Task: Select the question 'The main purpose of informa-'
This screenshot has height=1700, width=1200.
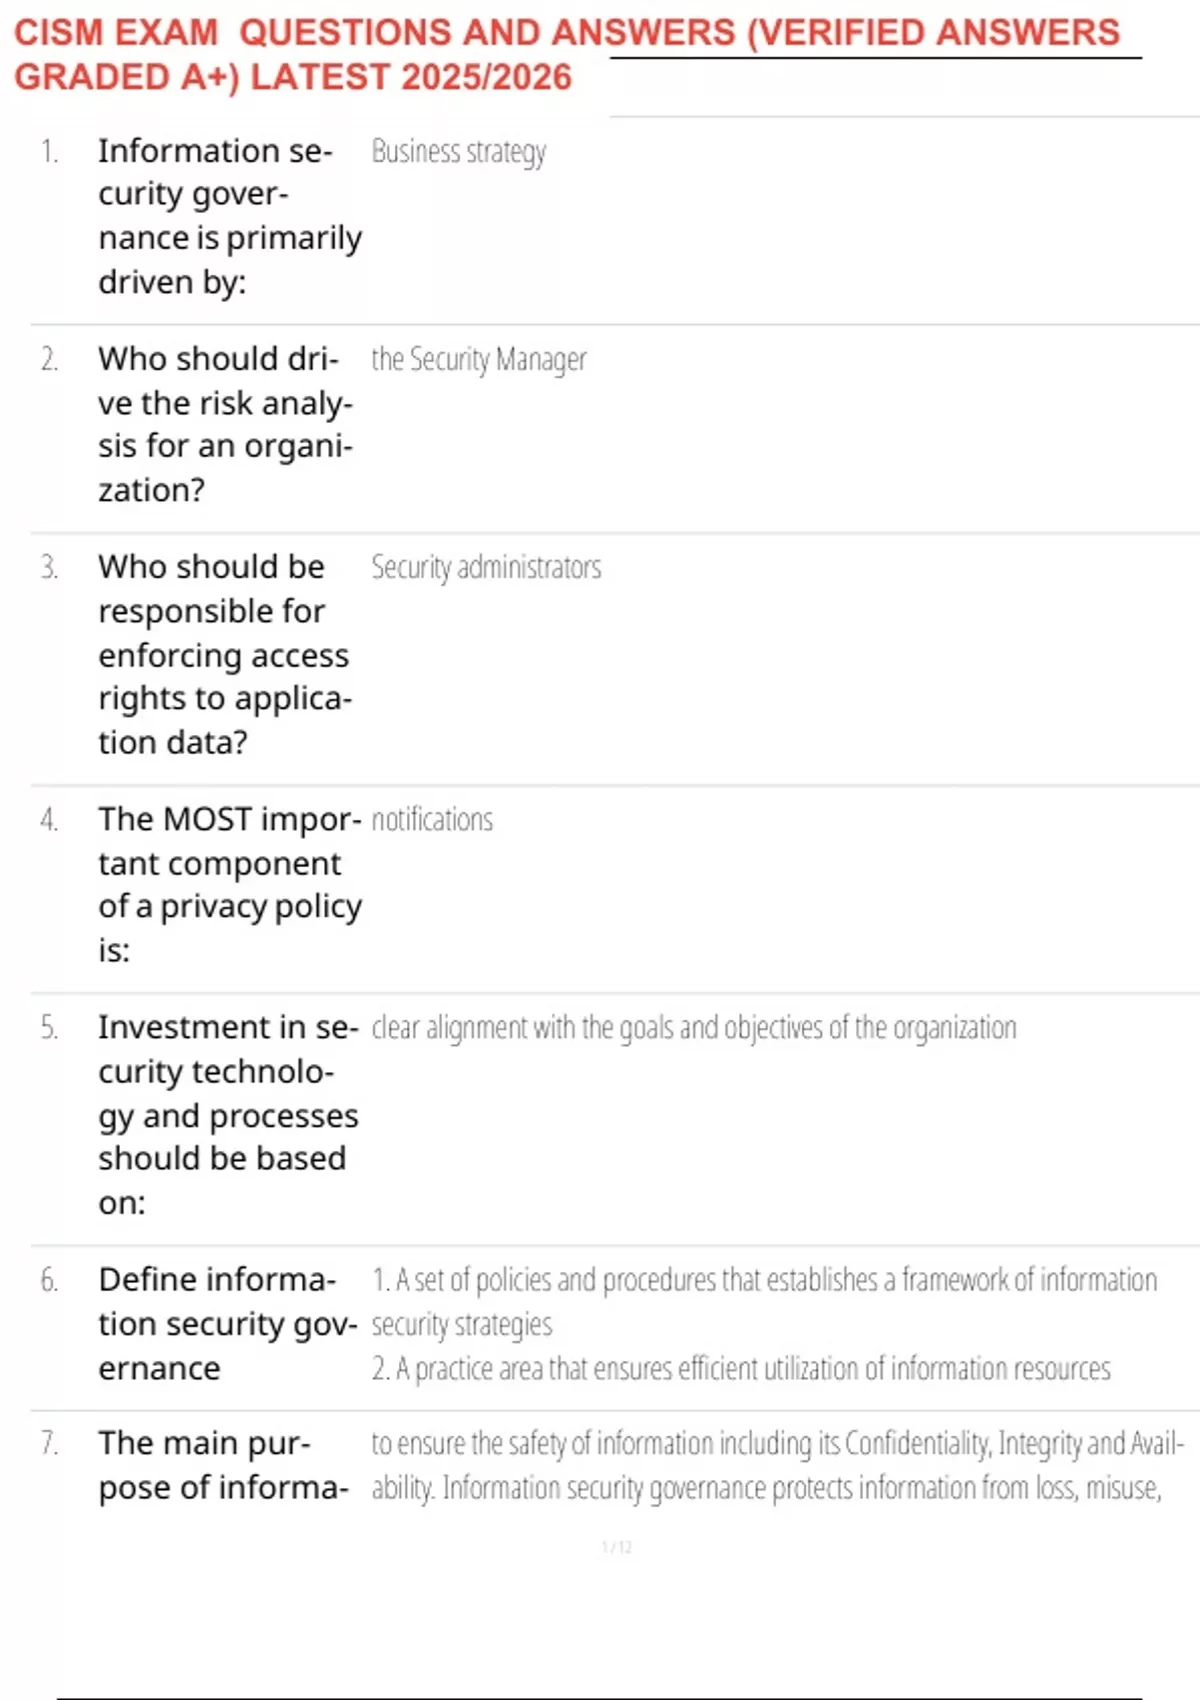Action: pyautogui.click(x=223, y=1465)
